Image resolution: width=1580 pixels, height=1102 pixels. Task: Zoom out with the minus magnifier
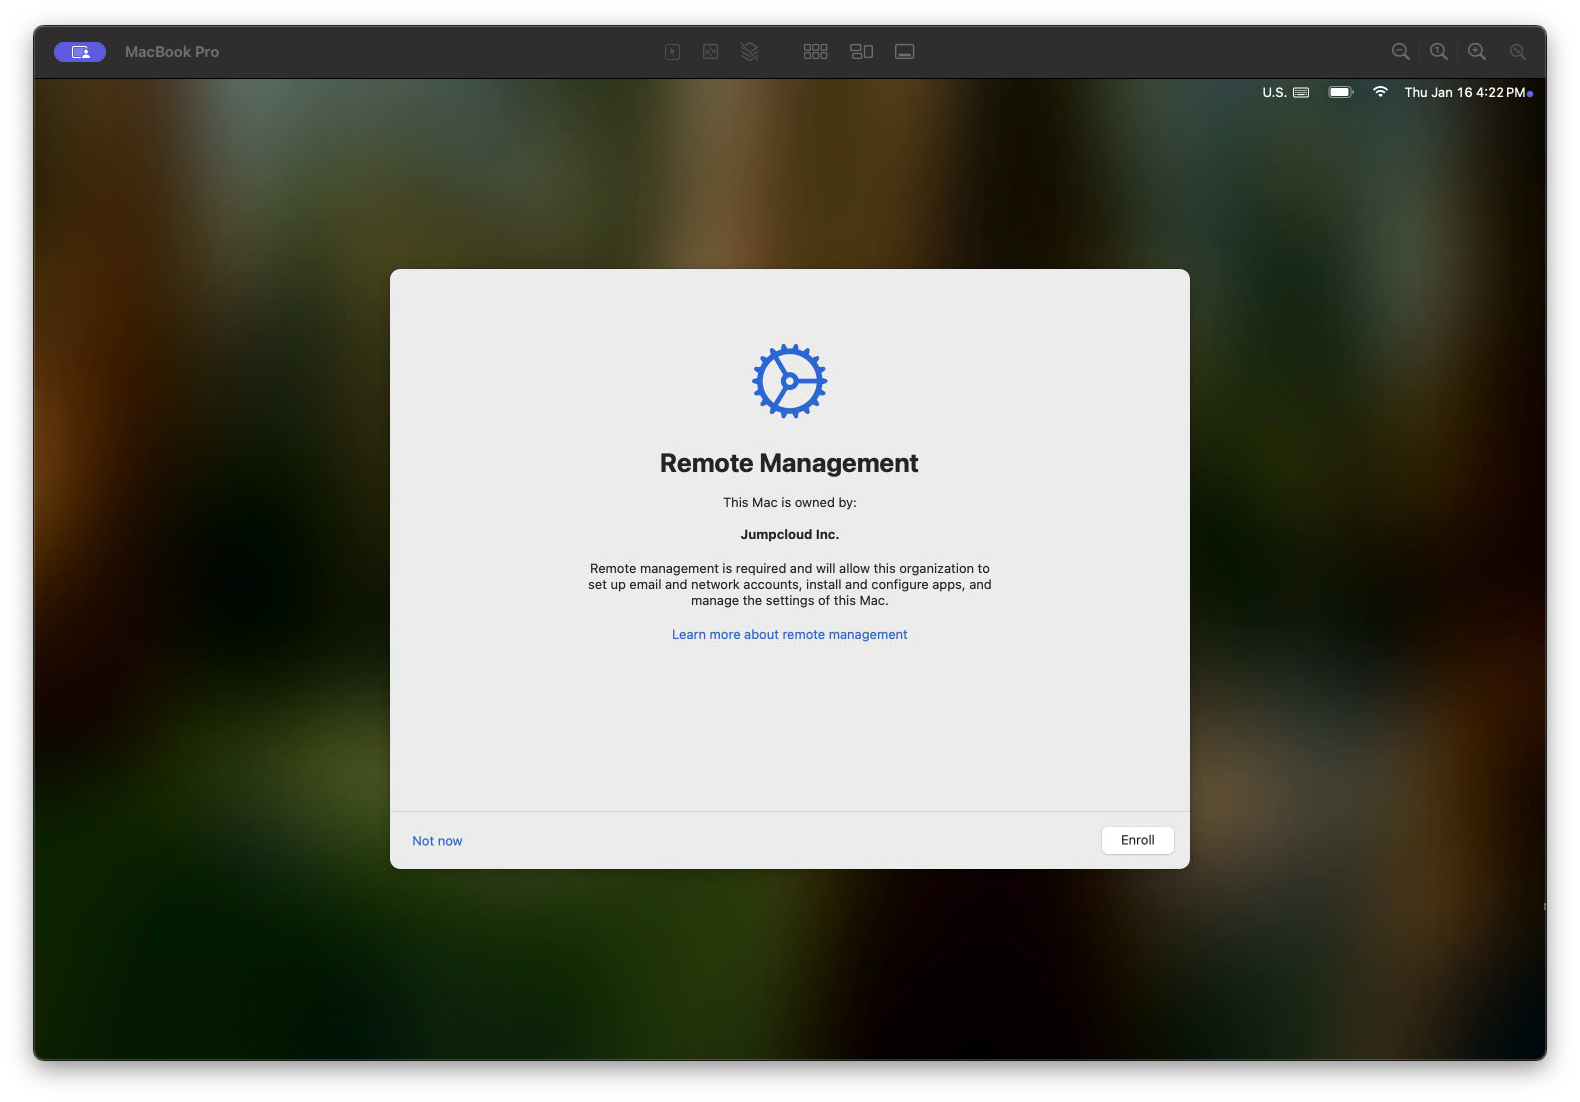(1400, 52)
